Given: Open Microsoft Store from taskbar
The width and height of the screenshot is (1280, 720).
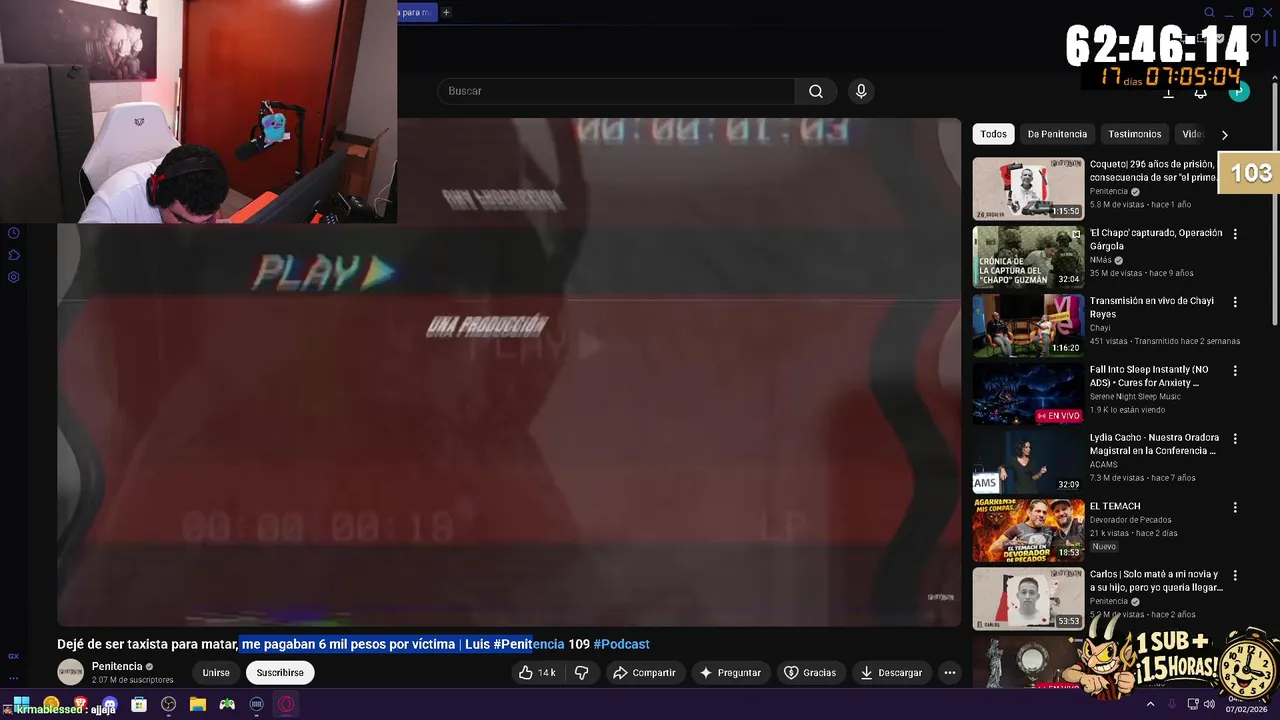Looking at the screenshot, I should 139,704.
